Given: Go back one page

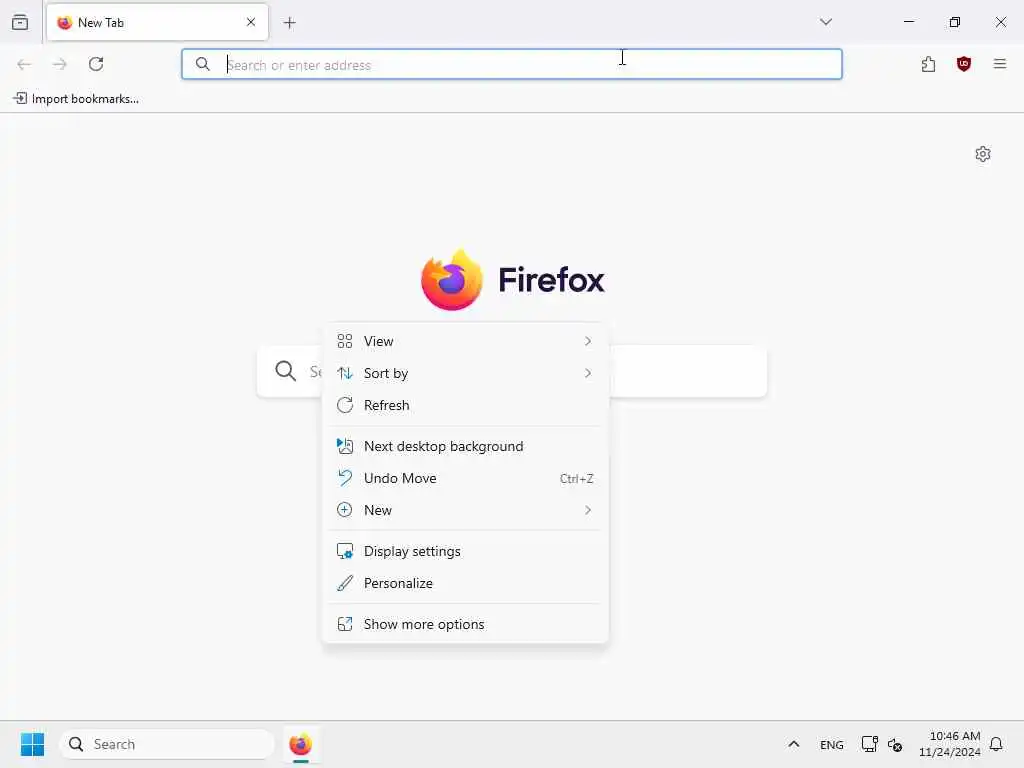Looking at the screenshot, I should (24, 64).
